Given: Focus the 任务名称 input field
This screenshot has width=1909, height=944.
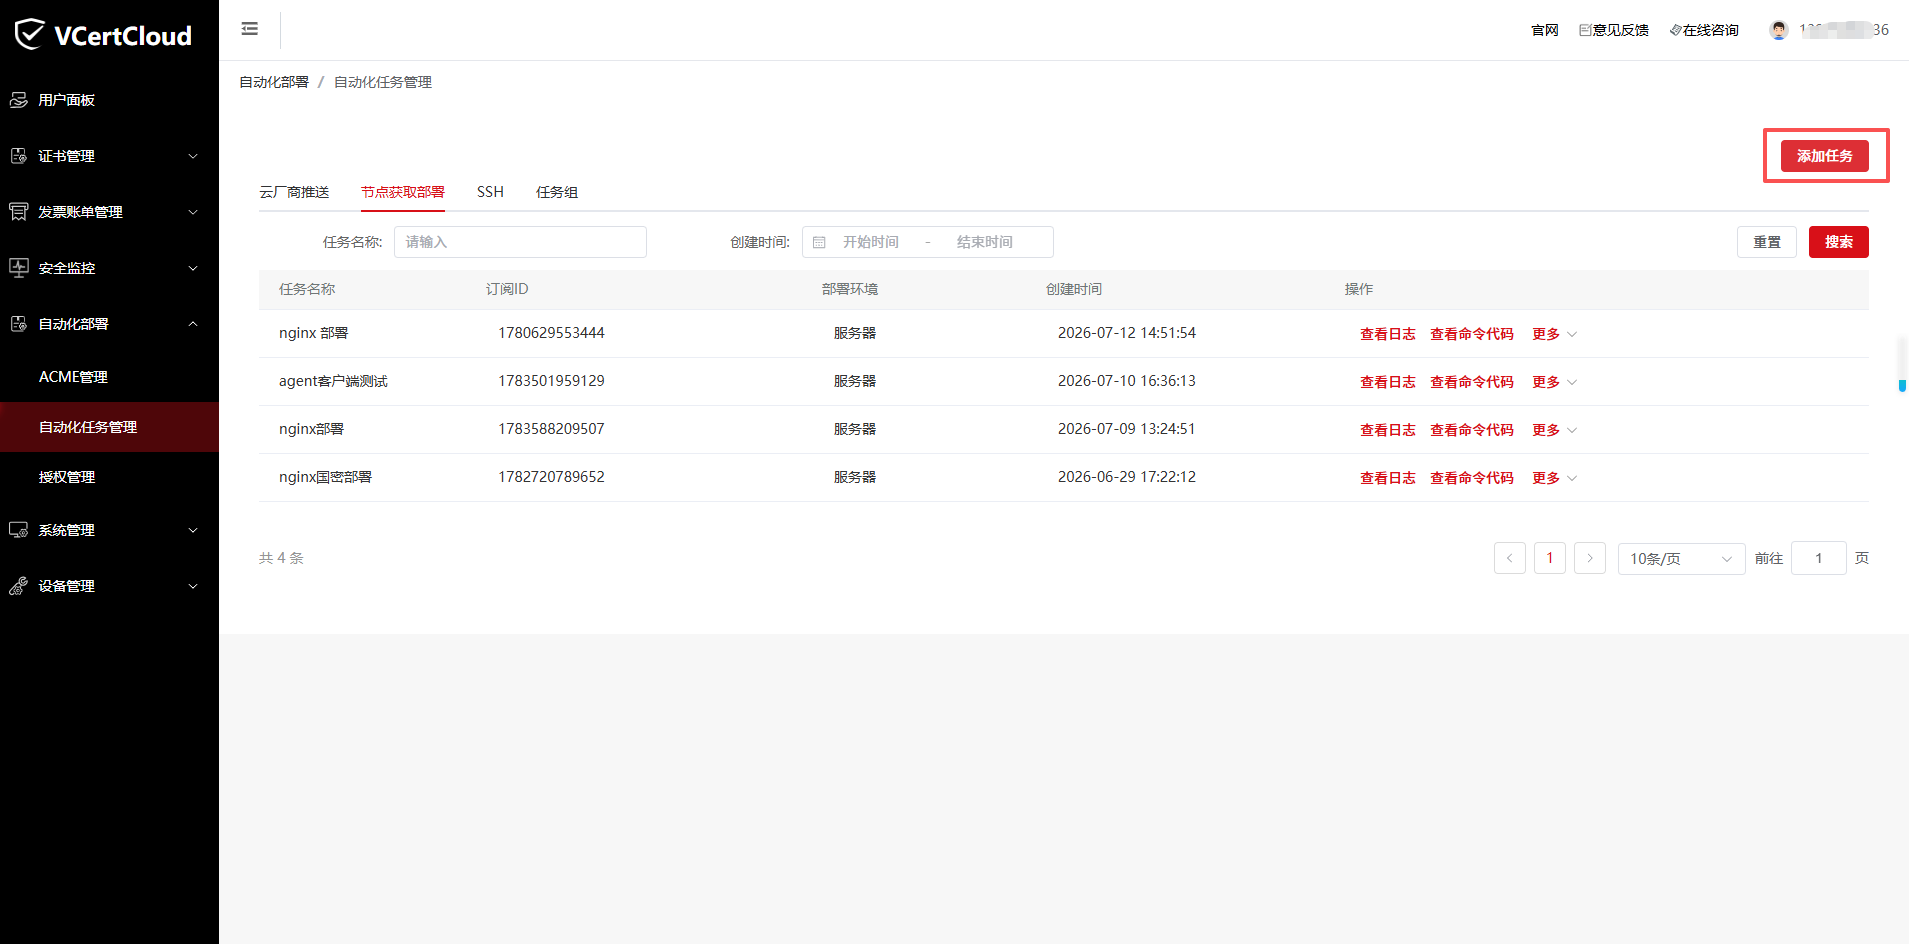Looking at the screenshot, I should click(520, 242).
